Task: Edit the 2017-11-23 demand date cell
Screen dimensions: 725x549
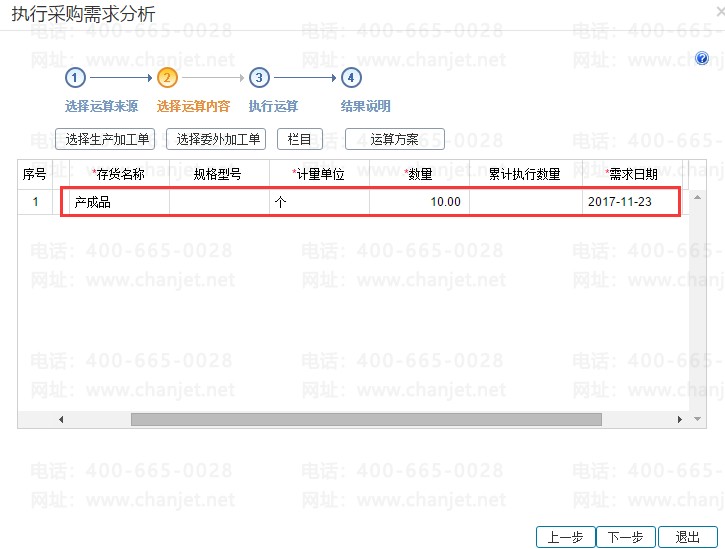Action: [632, 202]
